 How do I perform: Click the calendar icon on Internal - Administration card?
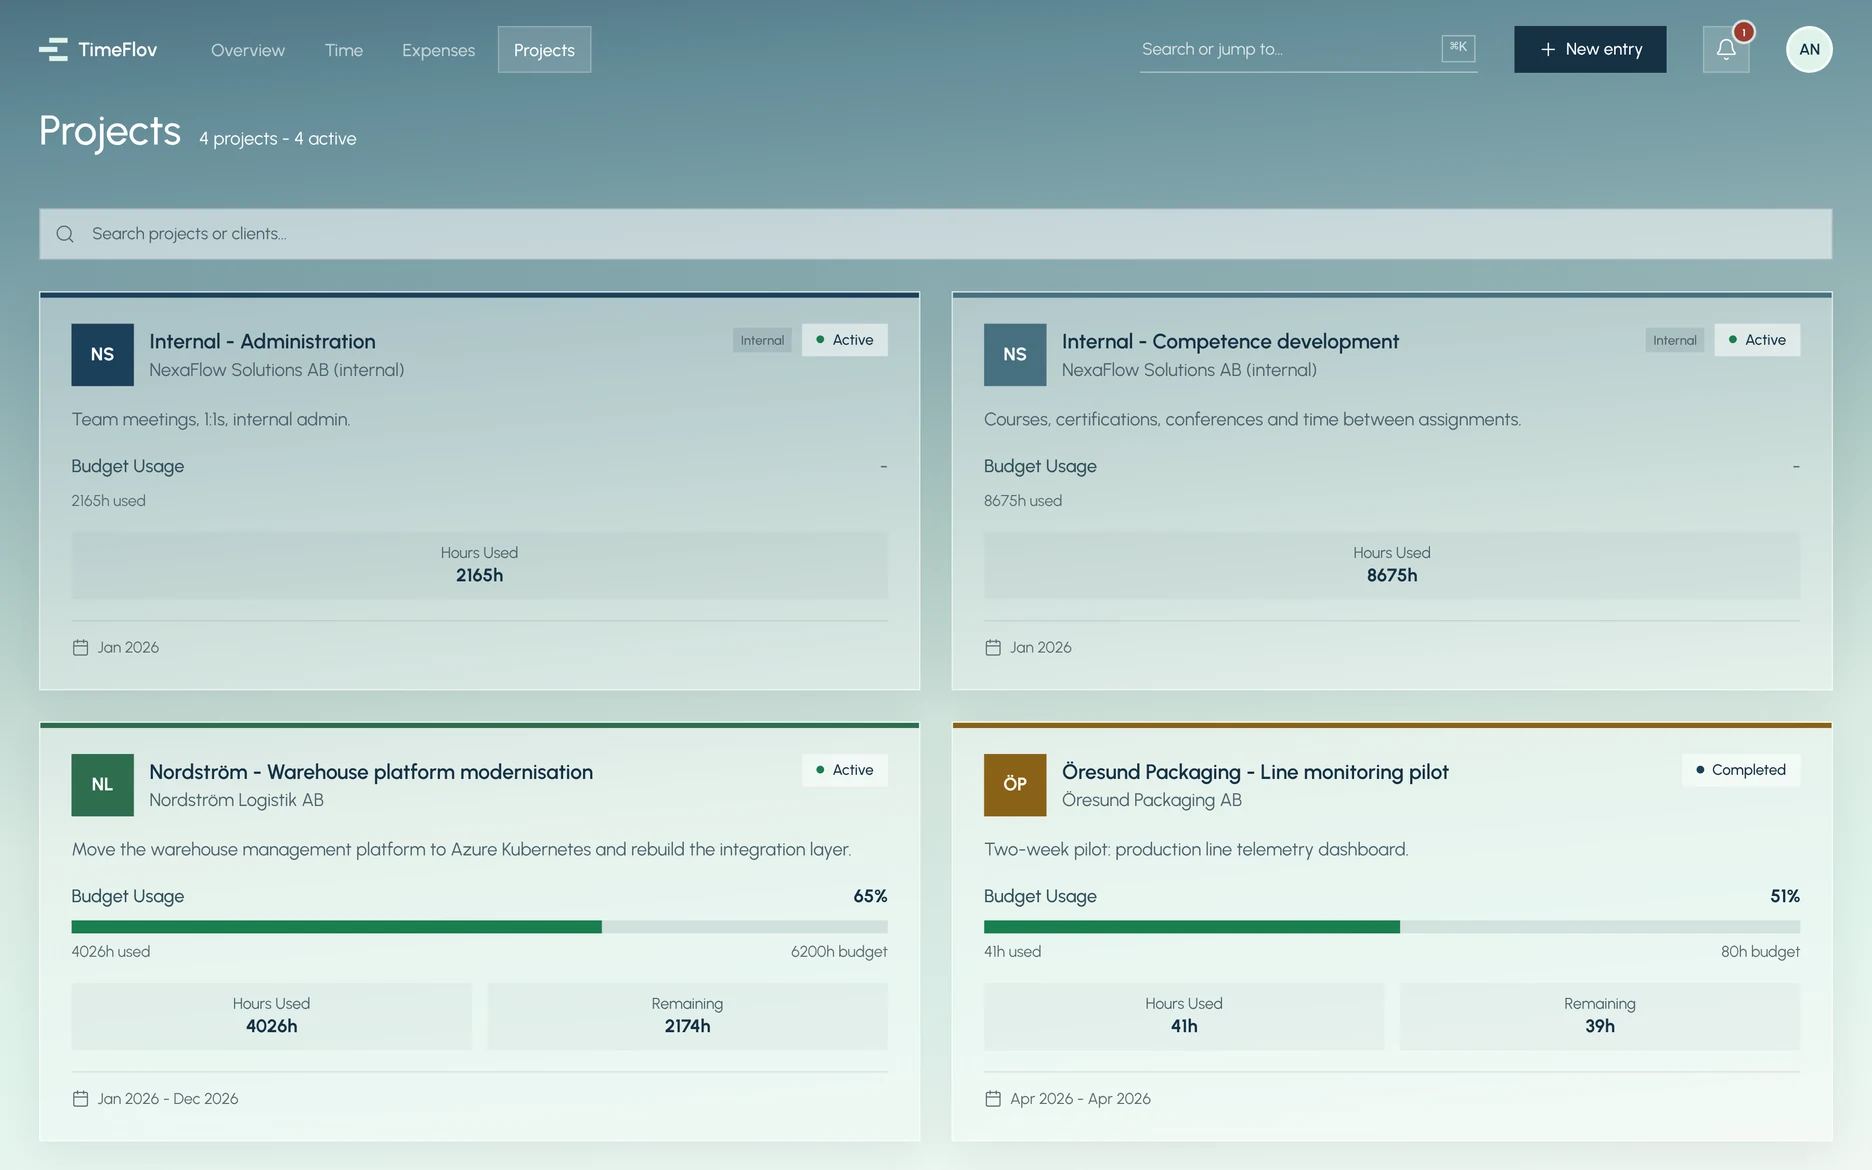(x=81, y=648)
